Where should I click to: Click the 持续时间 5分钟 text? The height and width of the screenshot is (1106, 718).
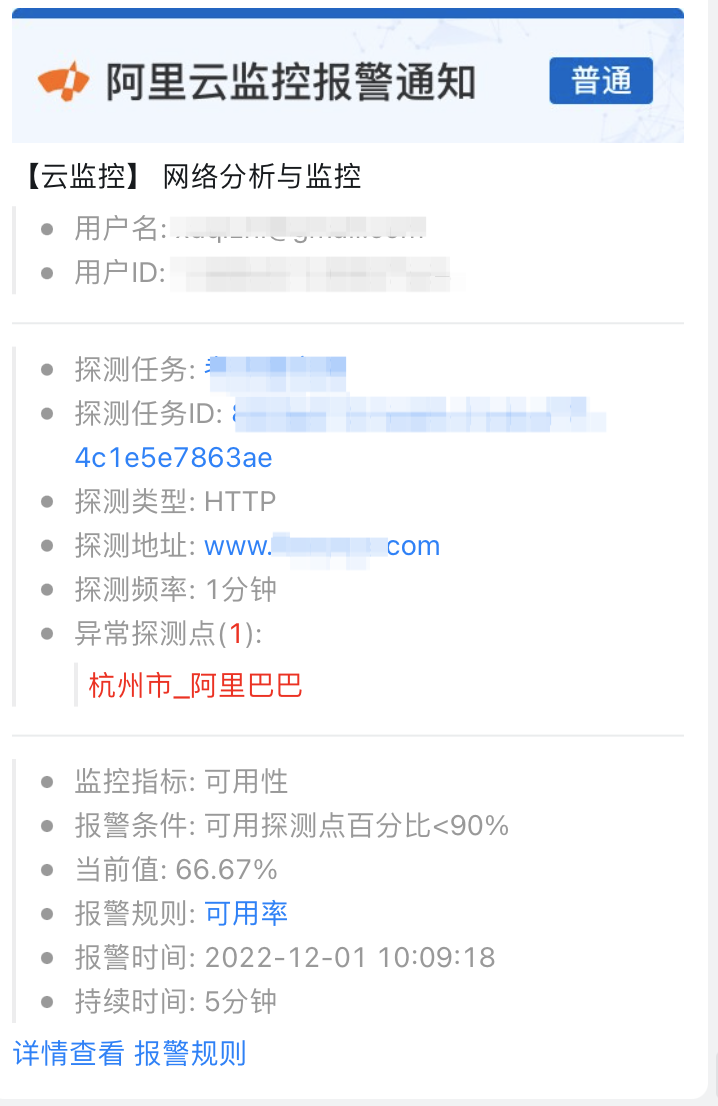click(x=176, y=1002)
